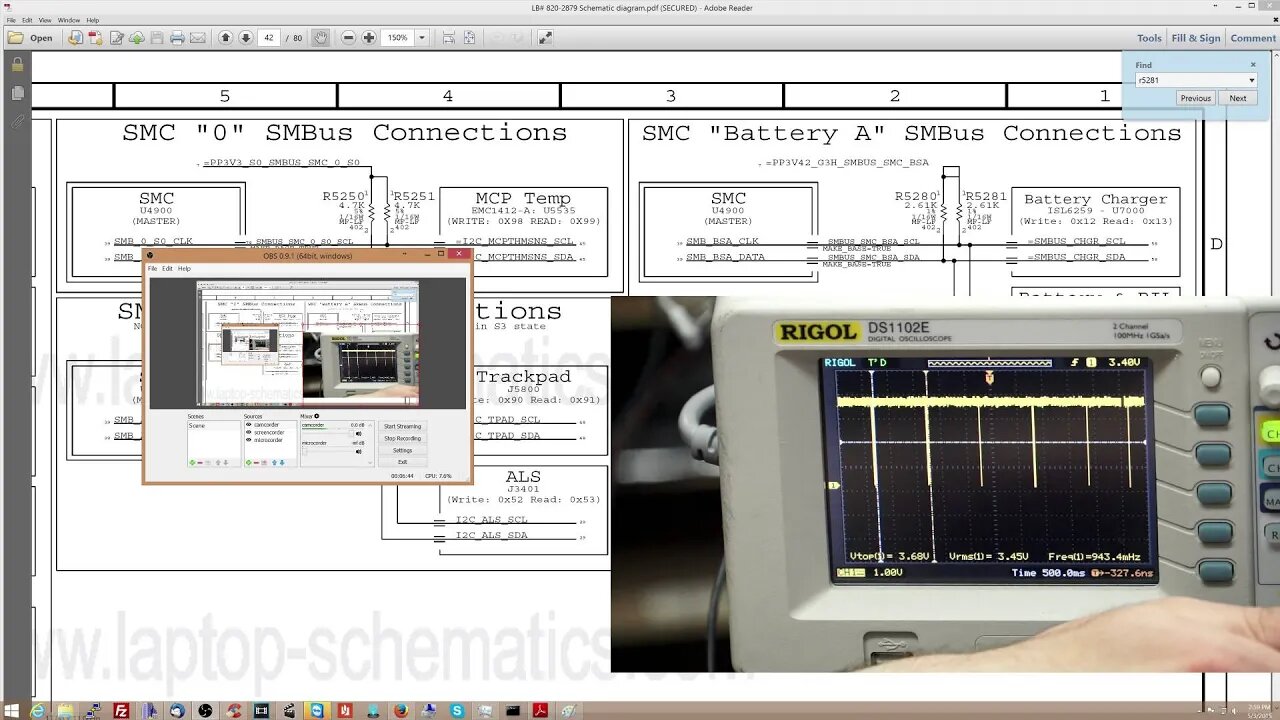The width and height of the screenshot is (1280, 720).
Task: Open the Tools pane tab
Action: coord(1149,38)
